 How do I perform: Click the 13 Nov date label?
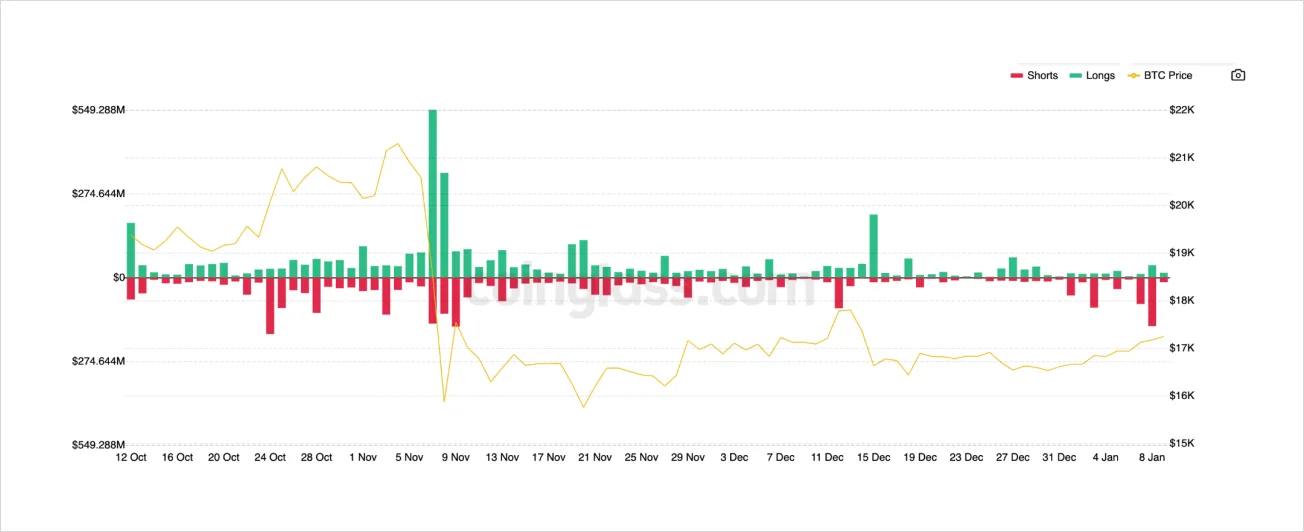502,458
